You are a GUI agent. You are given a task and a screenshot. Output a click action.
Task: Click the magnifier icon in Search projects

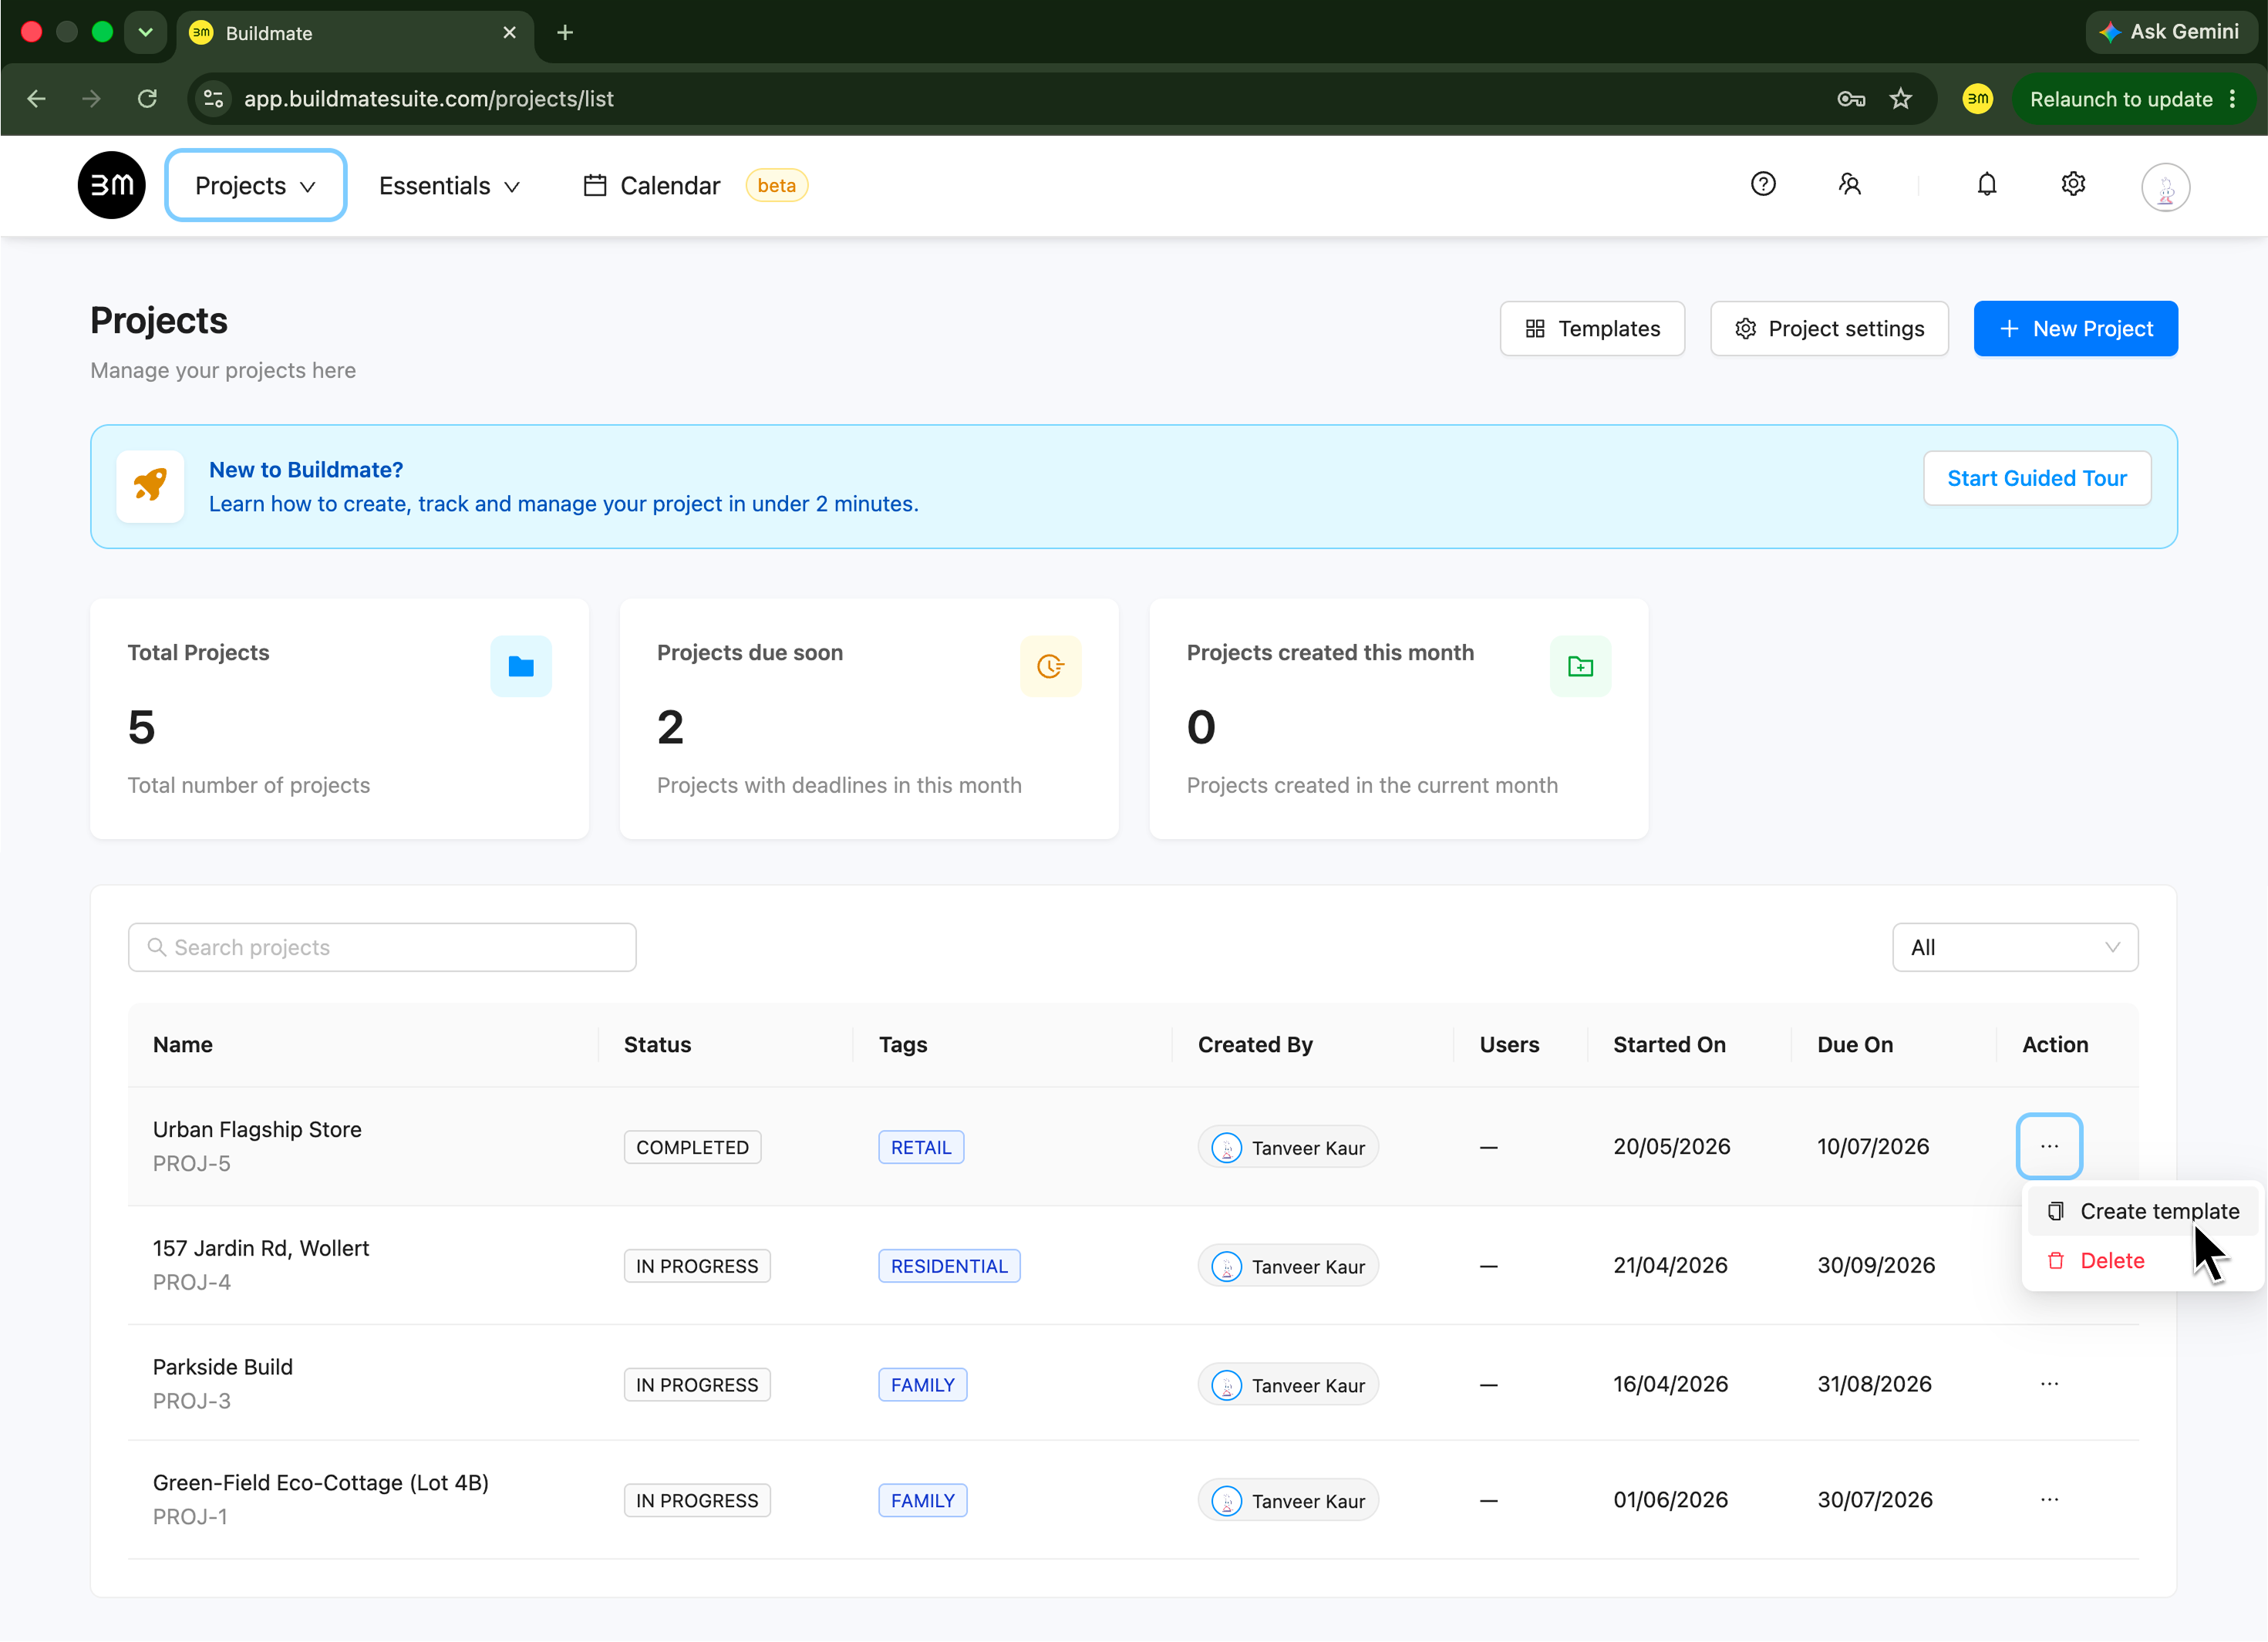[157, 947]
